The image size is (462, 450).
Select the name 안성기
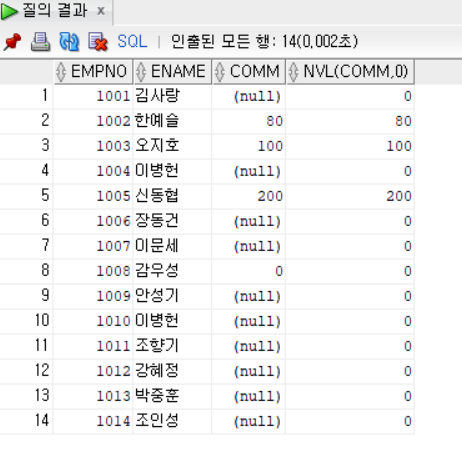click(157, 296)
